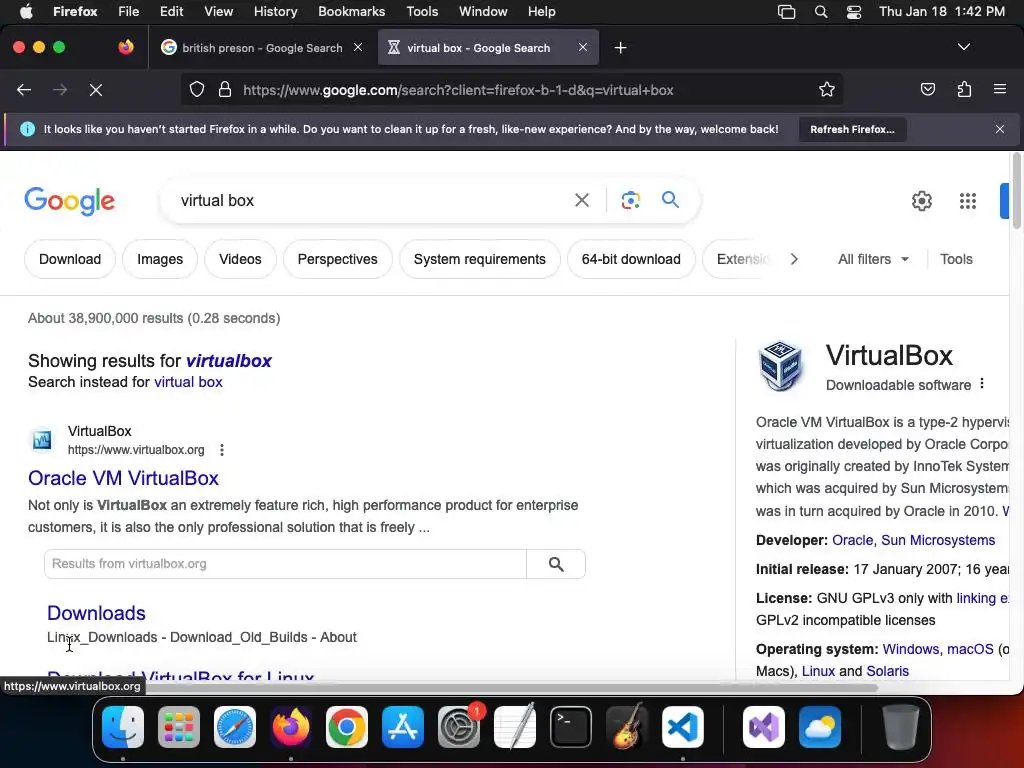Open the Bookmarks menu

tap(351, 12)
